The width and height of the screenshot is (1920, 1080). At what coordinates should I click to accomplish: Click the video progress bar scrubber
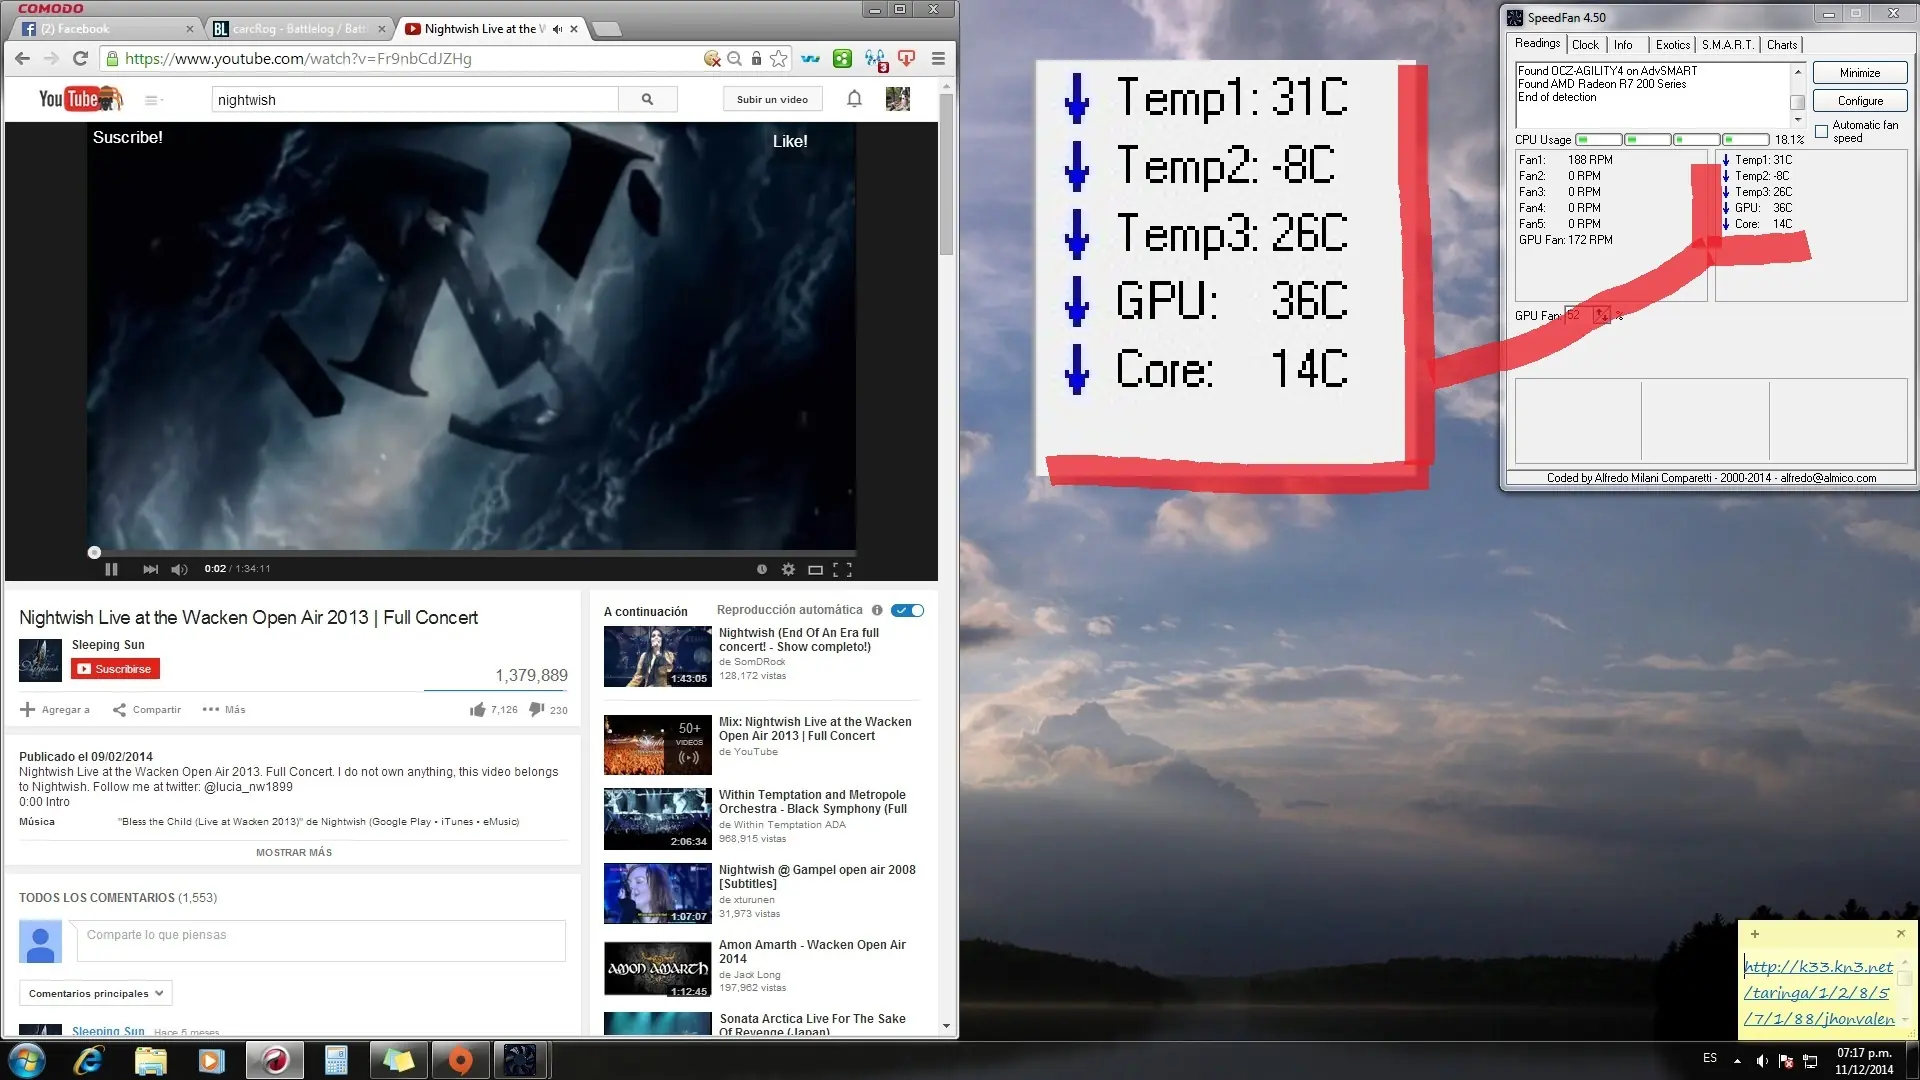pyautogui.click(x=94, y=552)
